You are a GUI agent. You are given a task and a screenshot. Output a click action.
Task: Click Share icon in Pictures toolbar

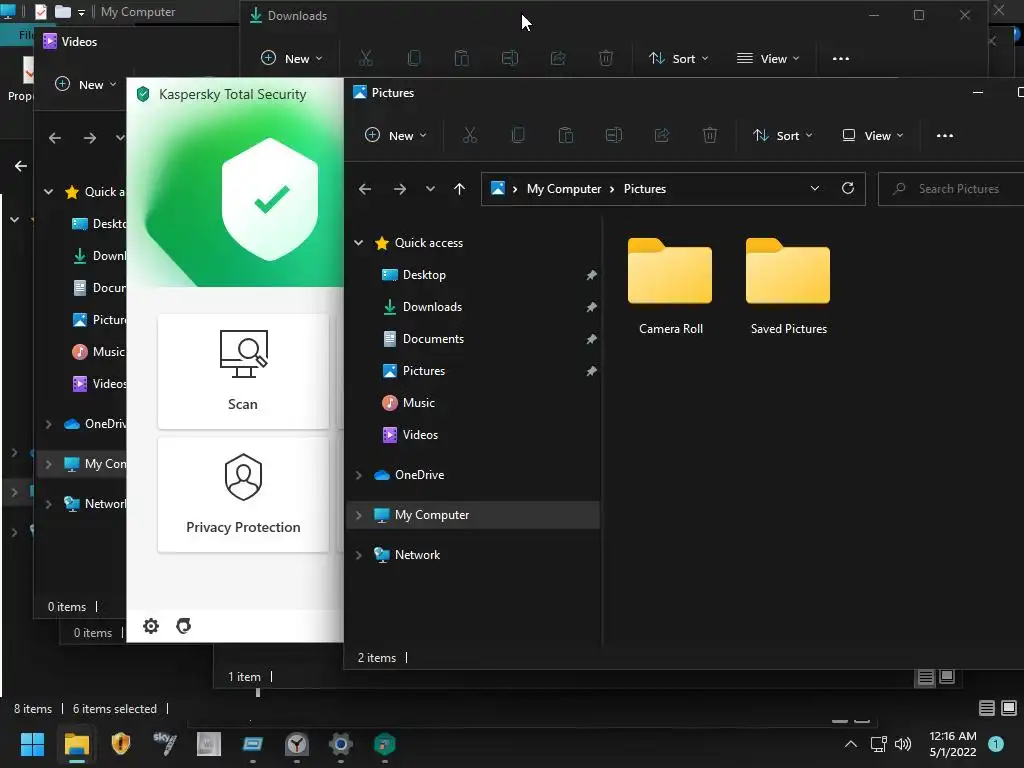tap(662, 135)
